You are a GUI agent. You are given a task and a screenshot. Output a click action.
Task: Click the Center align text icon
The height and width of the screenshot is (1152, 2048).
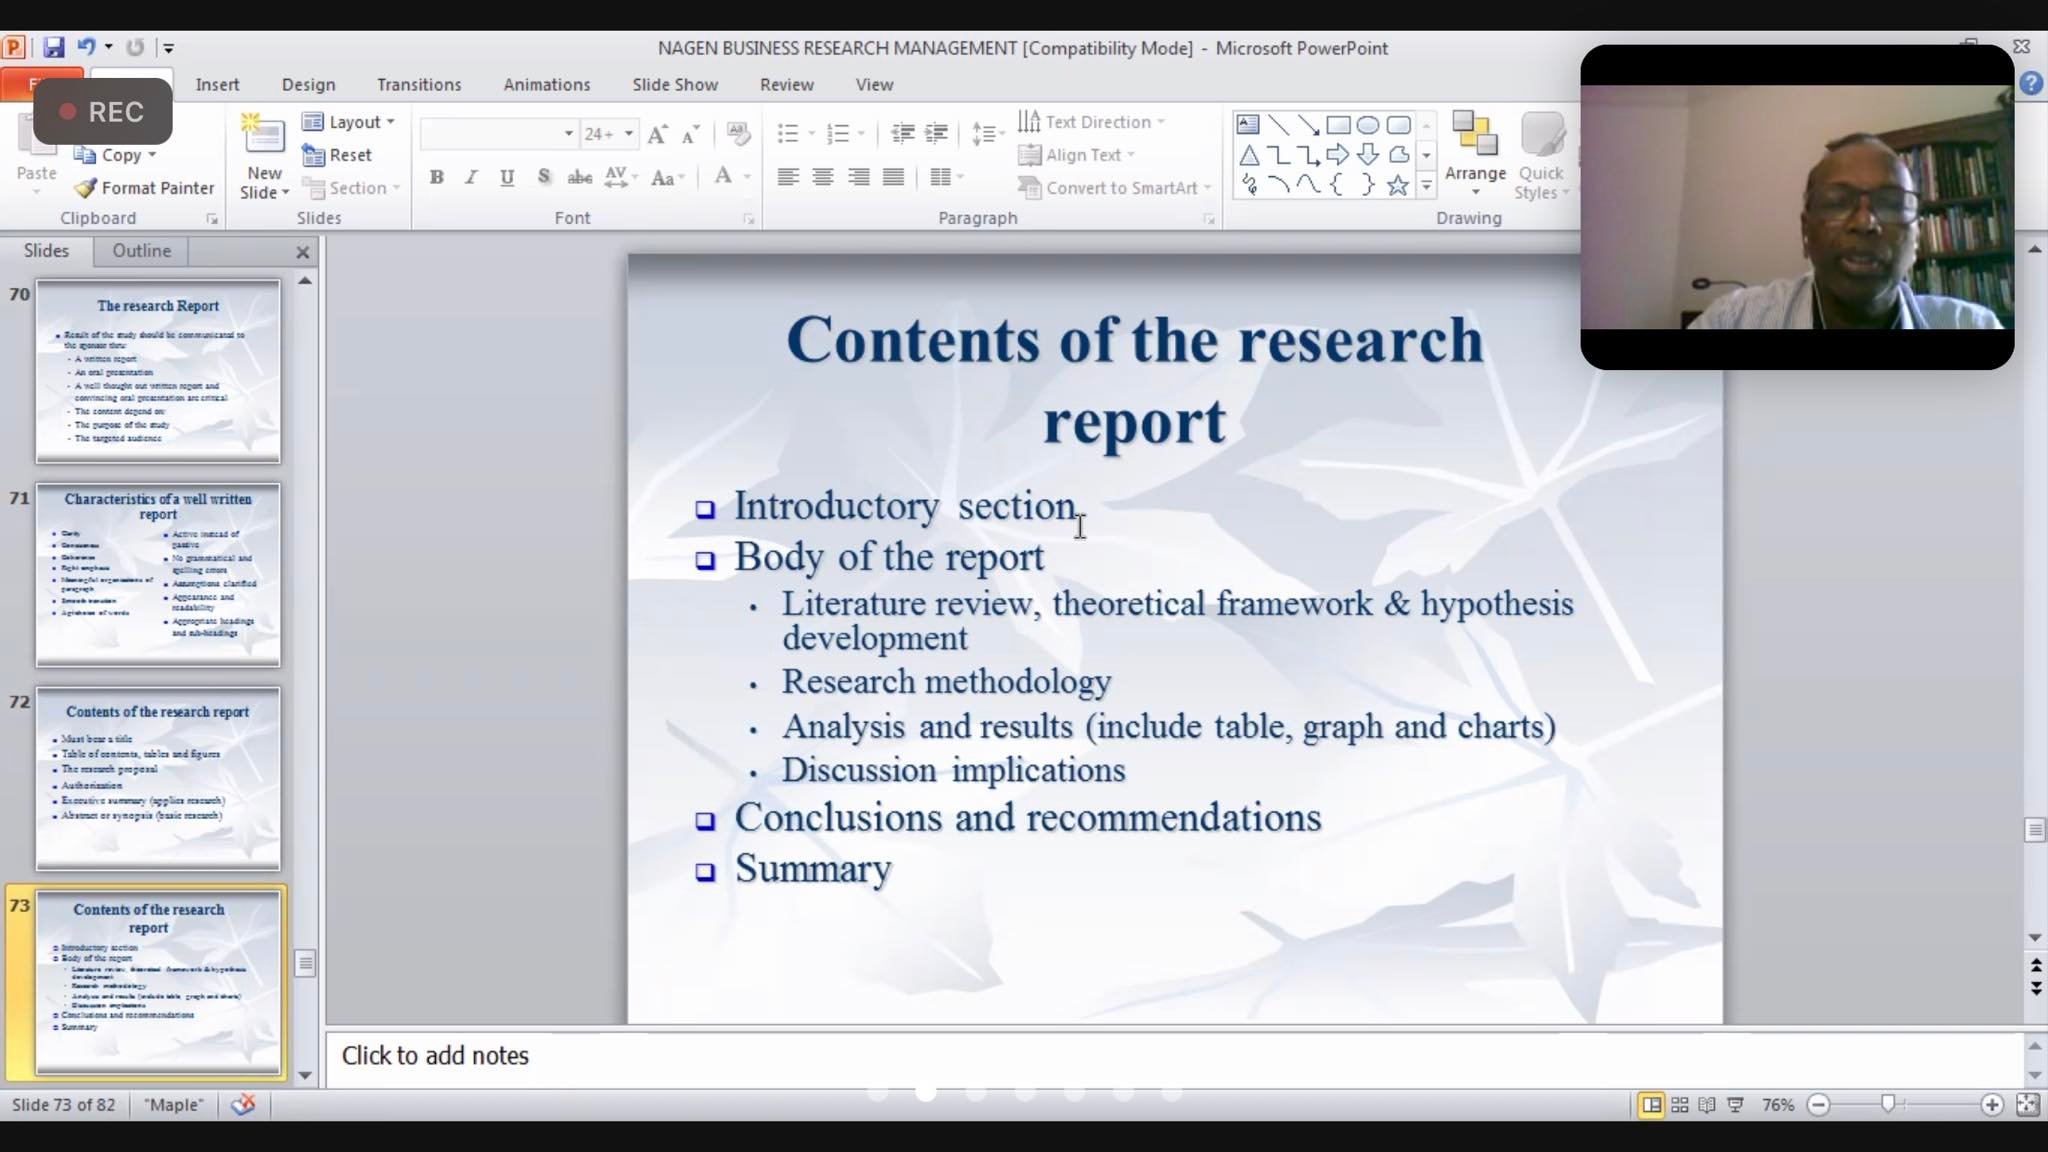823,177
